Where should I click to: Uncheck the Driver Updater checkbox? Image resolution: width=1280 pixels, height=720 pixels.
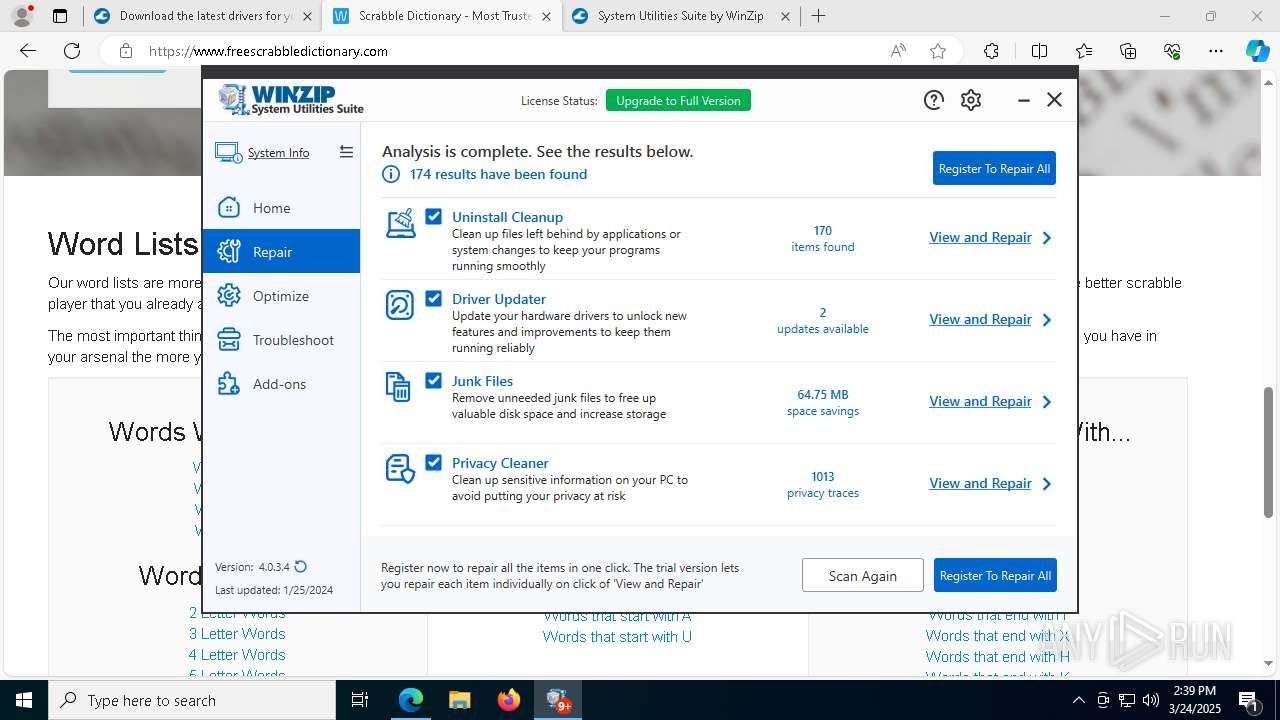tap(433, 298)
